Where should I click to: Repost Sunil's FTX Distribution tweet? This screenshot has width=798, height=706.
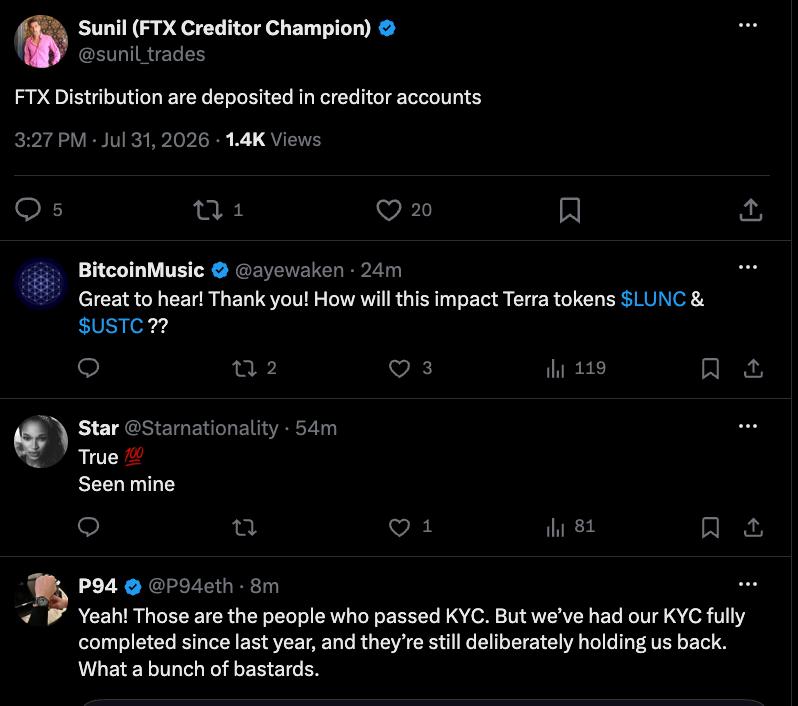[208, 210]
